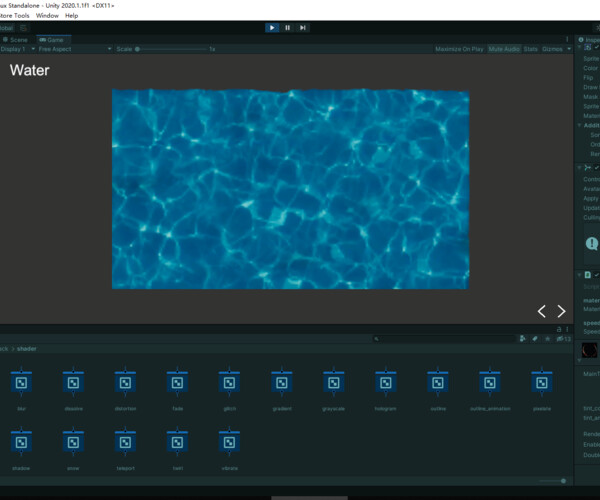This screenshot has height=500, width=600.
Task: Open the Display 1 dropdown
Action: point(18,49)
